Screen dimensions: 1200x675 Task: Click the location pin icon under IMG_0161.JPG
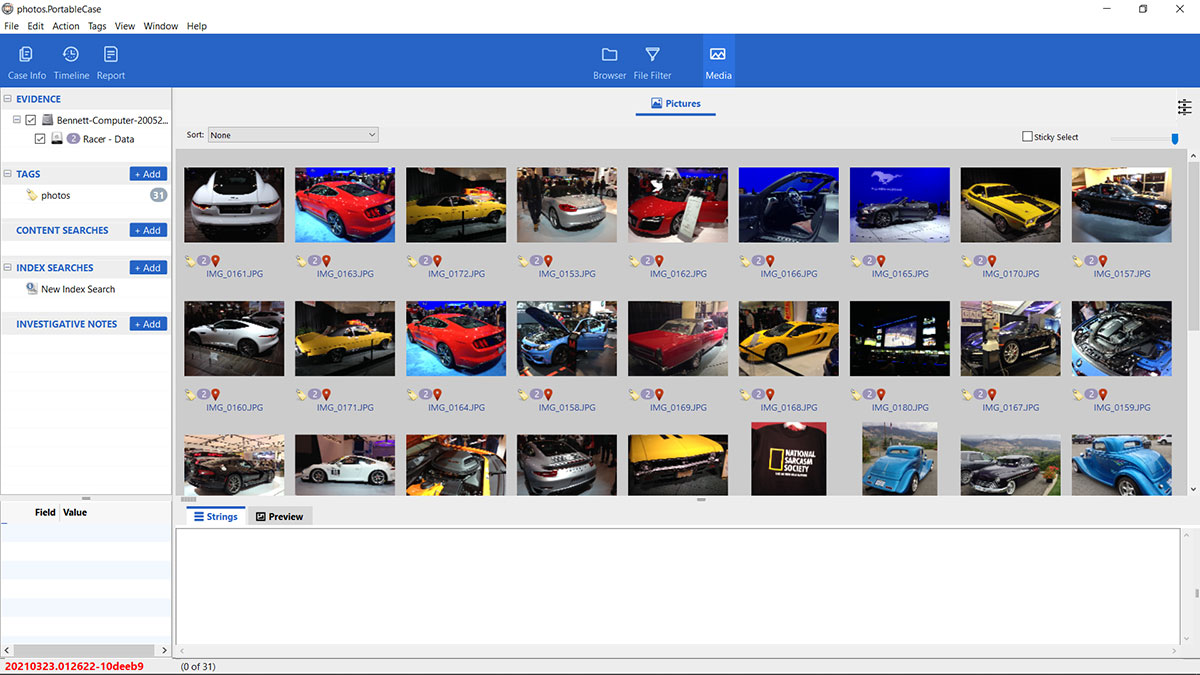point(215,261)
